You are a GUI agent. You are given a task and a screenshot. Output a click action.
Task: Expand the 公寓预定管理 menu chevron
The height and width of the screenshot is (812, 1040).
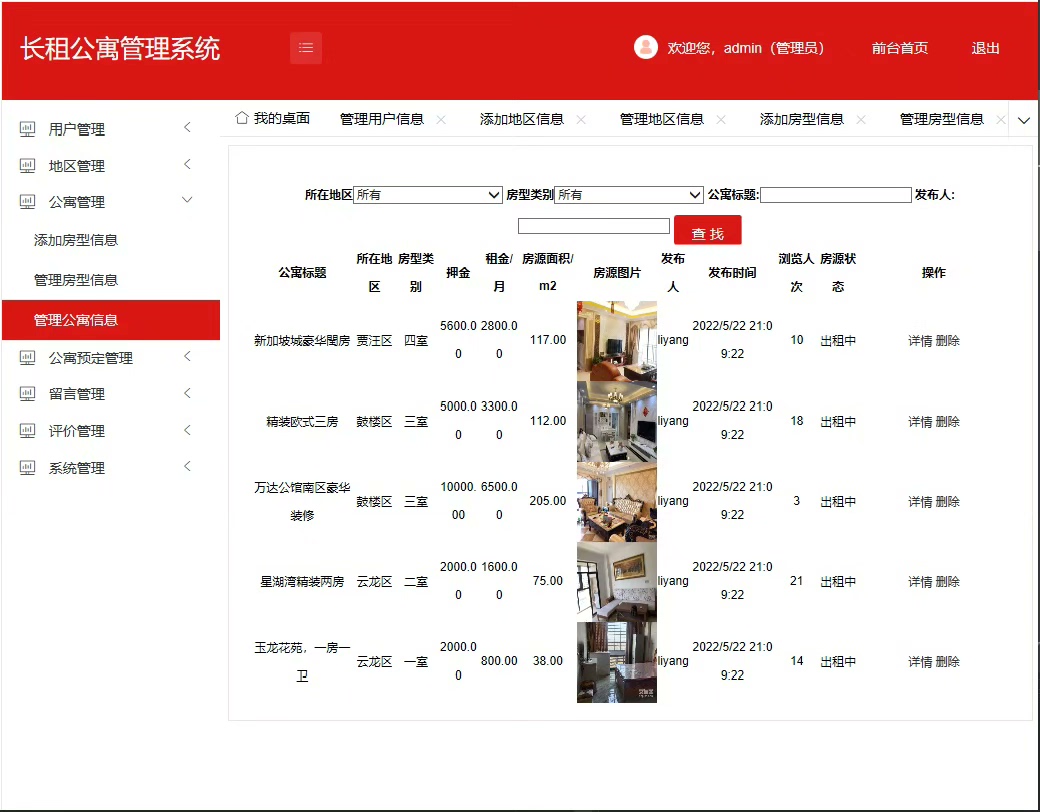[x=188, y=356]
